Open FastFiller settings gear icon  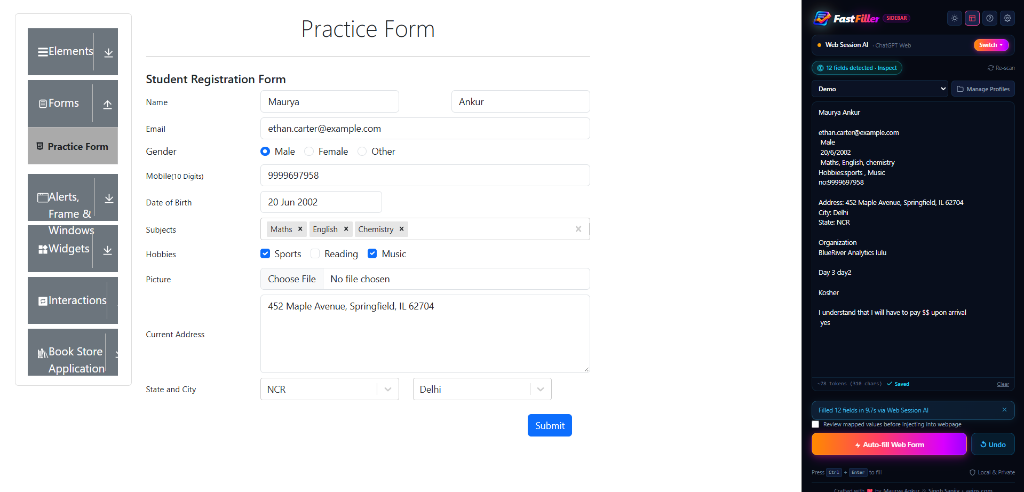(x=1008, y=18)
